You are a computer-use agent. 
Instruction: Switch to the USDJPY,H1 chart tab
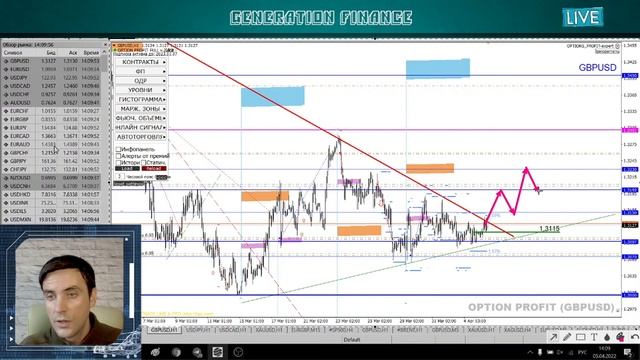tap(198, 329)
